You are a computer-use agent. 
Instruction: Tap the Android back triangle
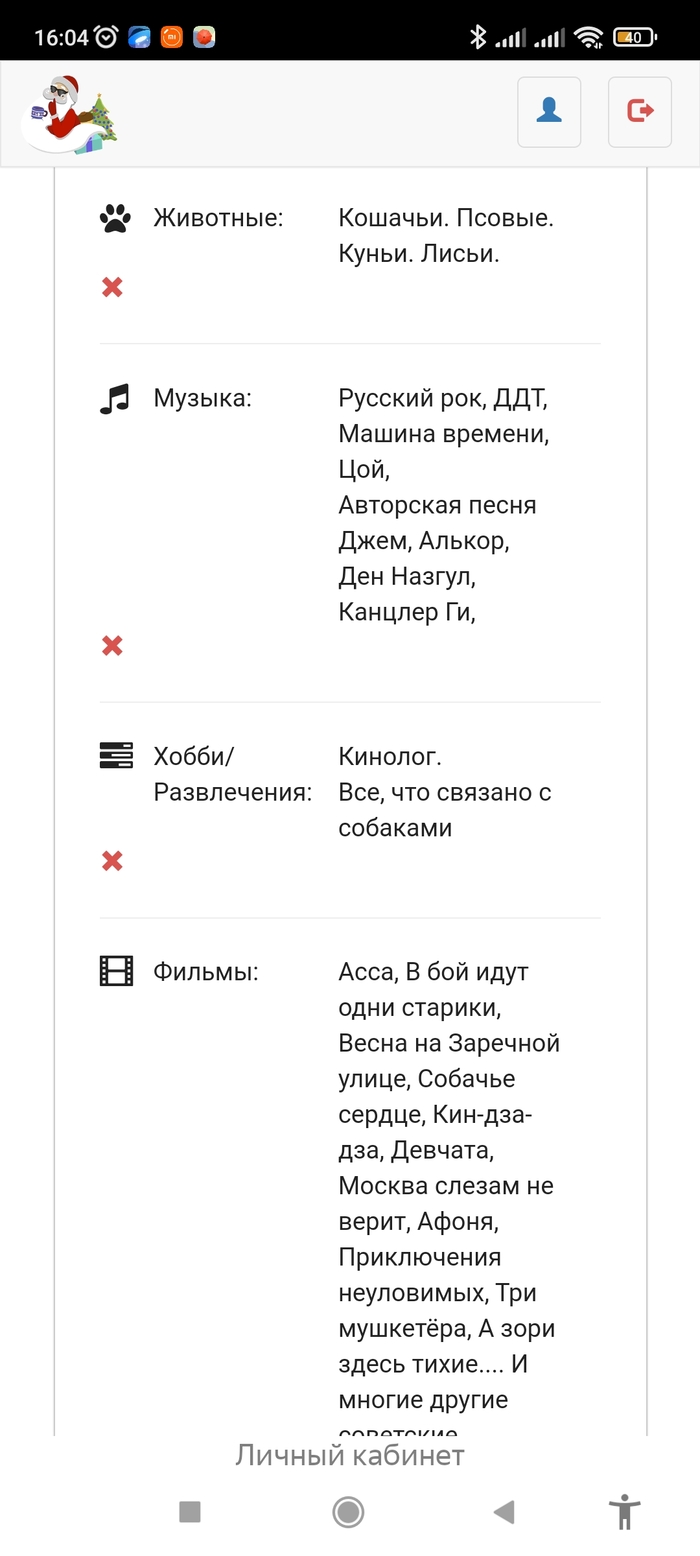point(504,1512)
